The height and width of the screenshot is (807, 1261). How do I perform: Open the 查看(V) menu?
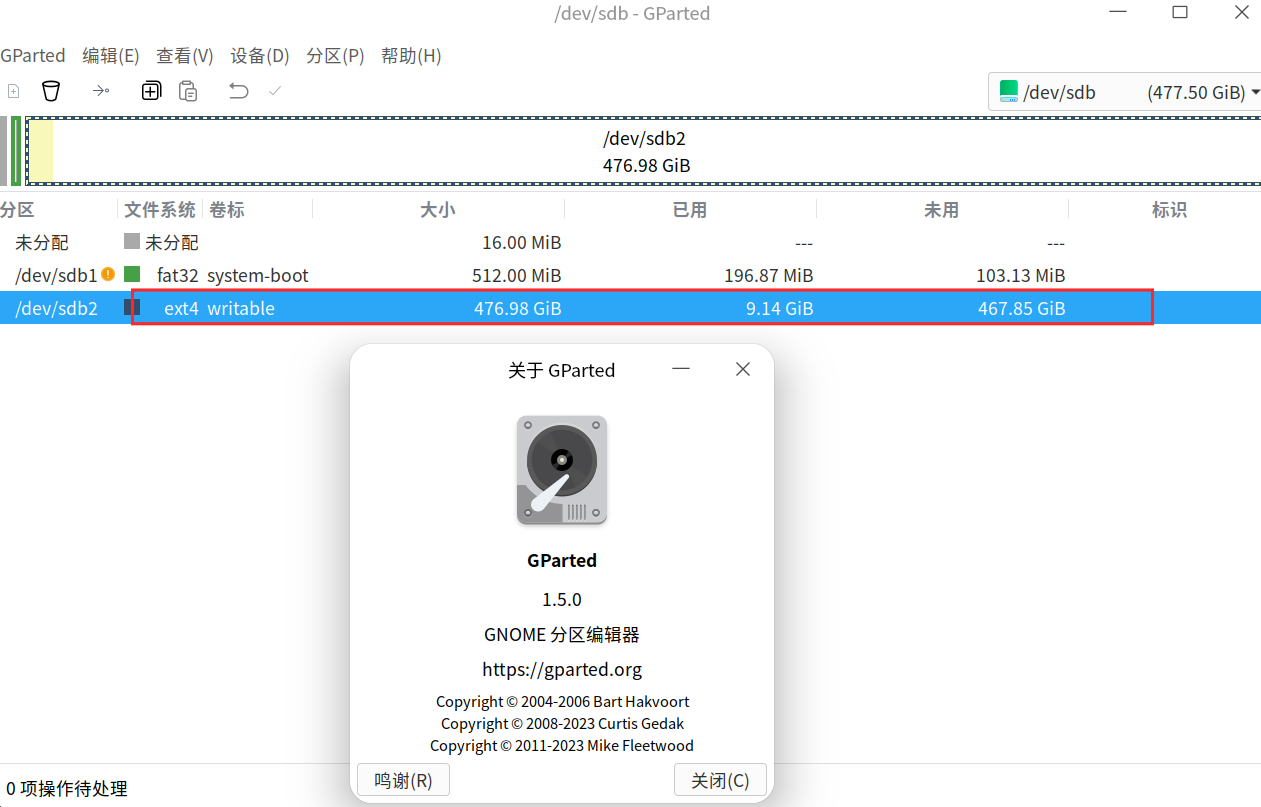tap(185, 56)
